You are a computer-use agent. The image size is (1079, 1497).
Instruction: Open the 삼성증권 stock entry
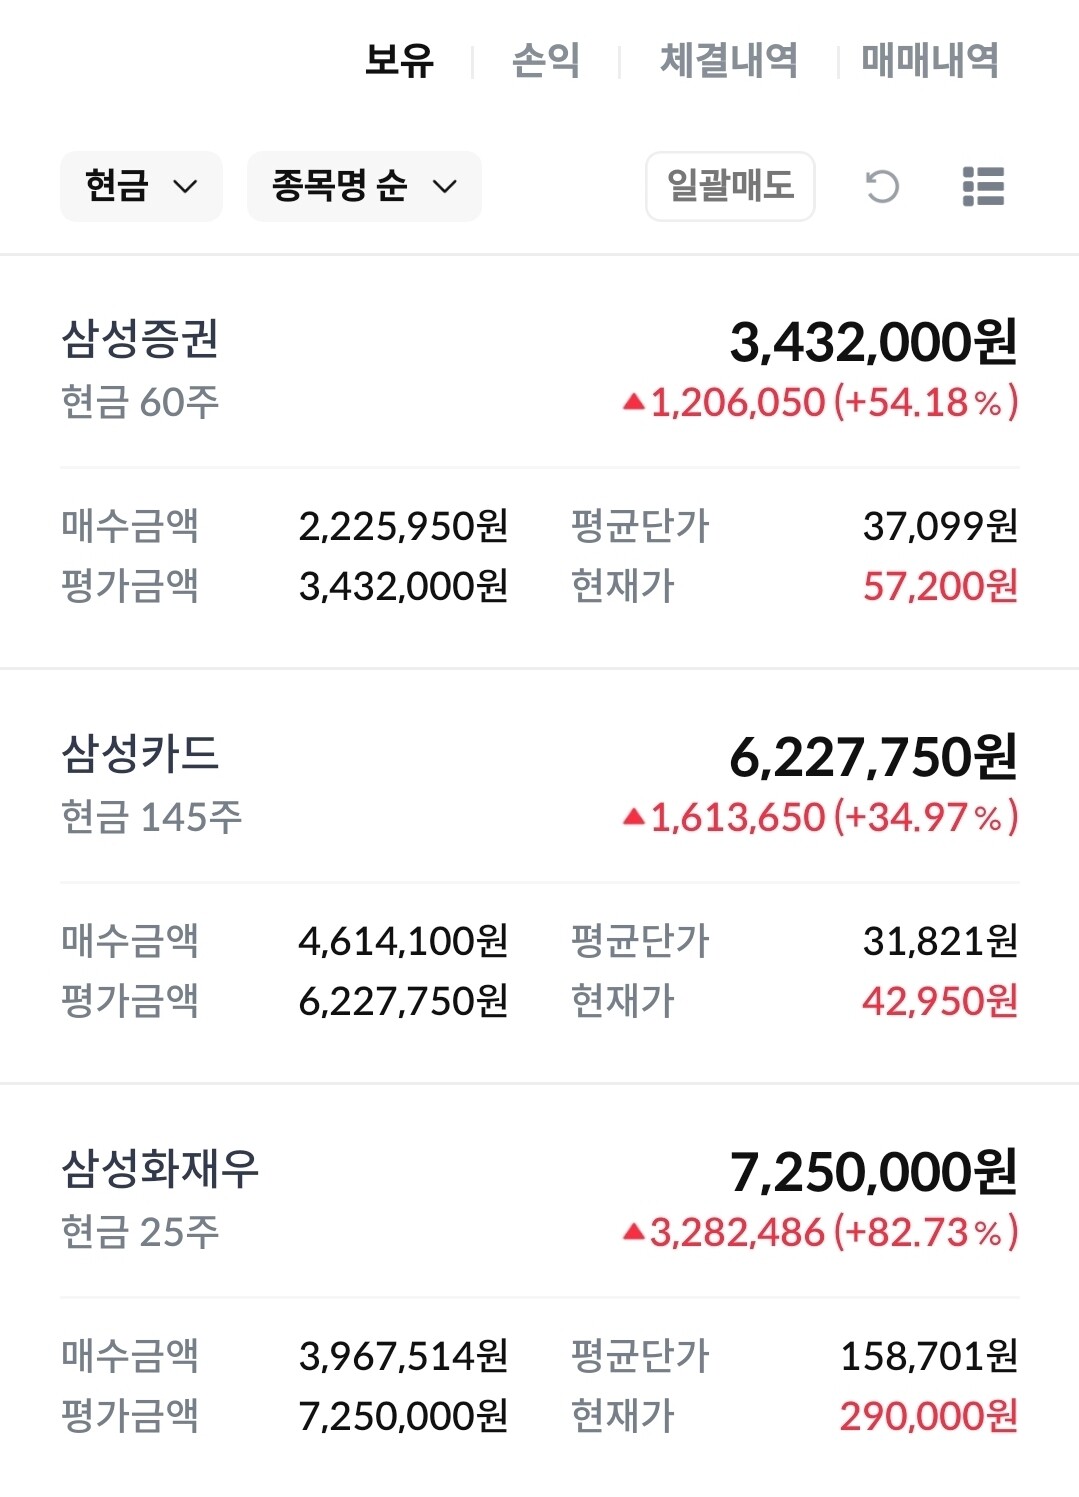tap(140, 339)
